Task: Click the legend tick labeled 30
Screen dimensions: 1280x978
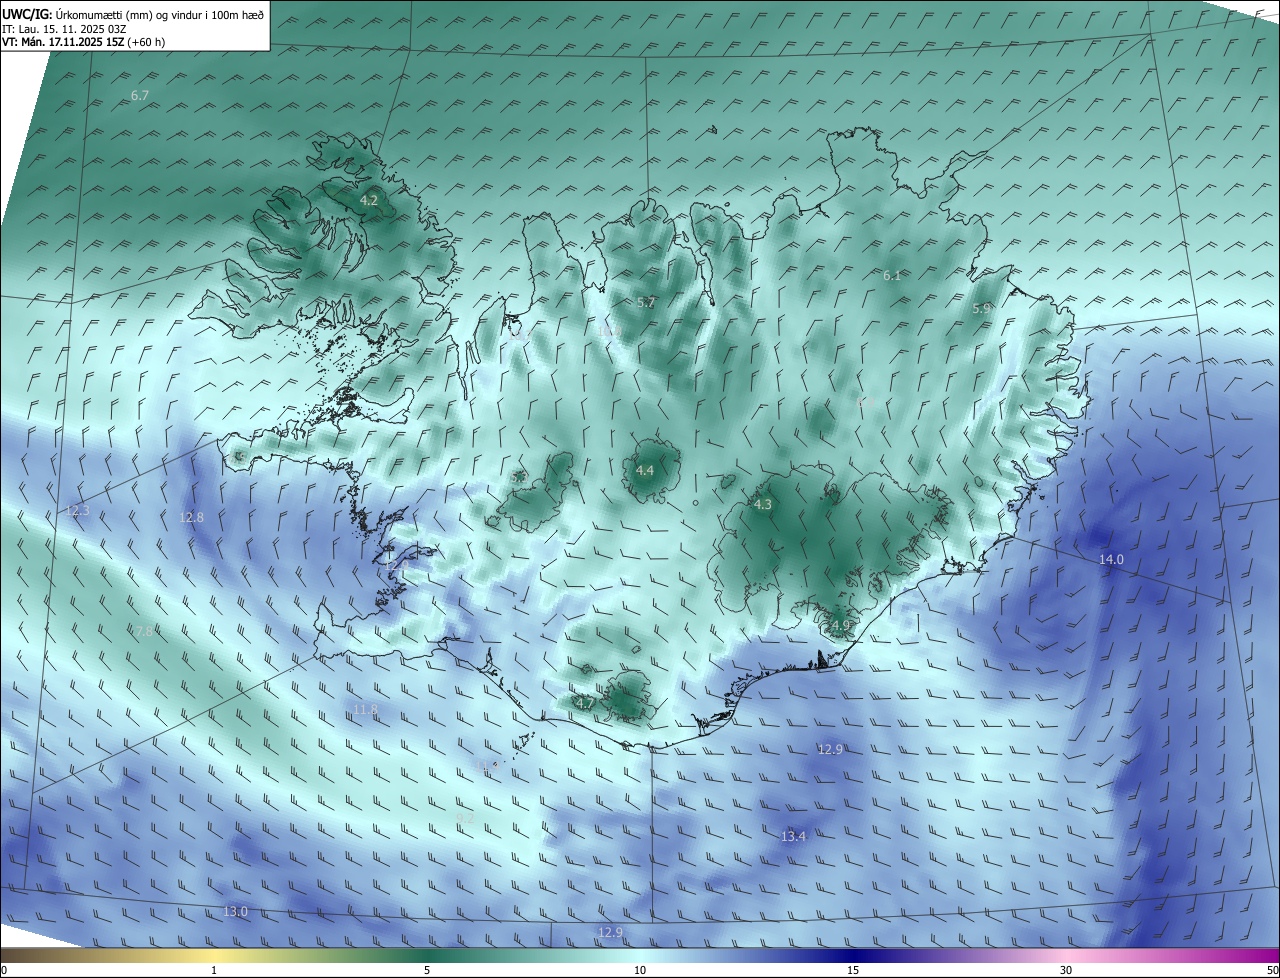Action: [1066, 971]
